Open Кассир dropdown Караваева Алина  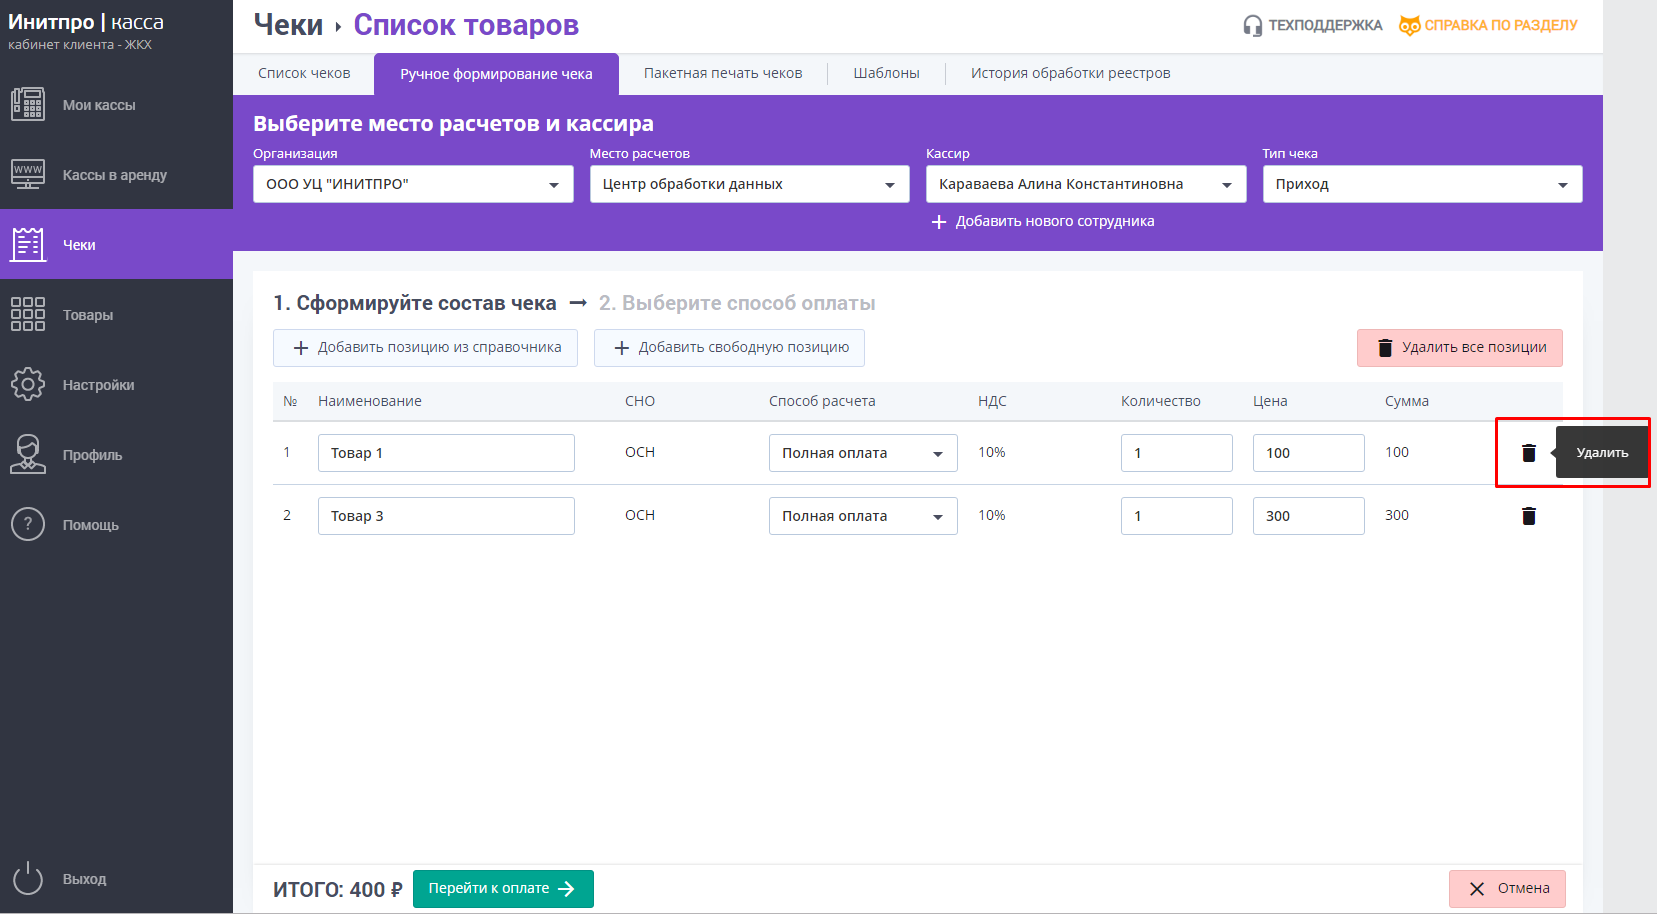[1086, 184]
